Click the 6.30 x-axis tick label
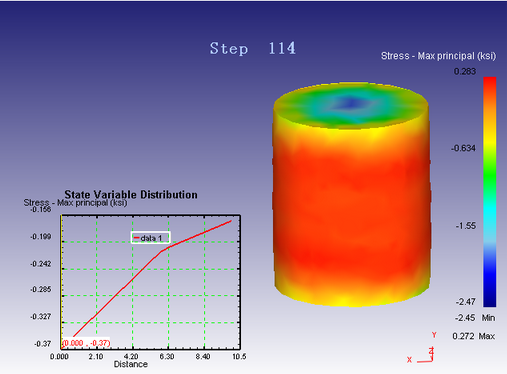The image size is (507, 374). [167, 357]
